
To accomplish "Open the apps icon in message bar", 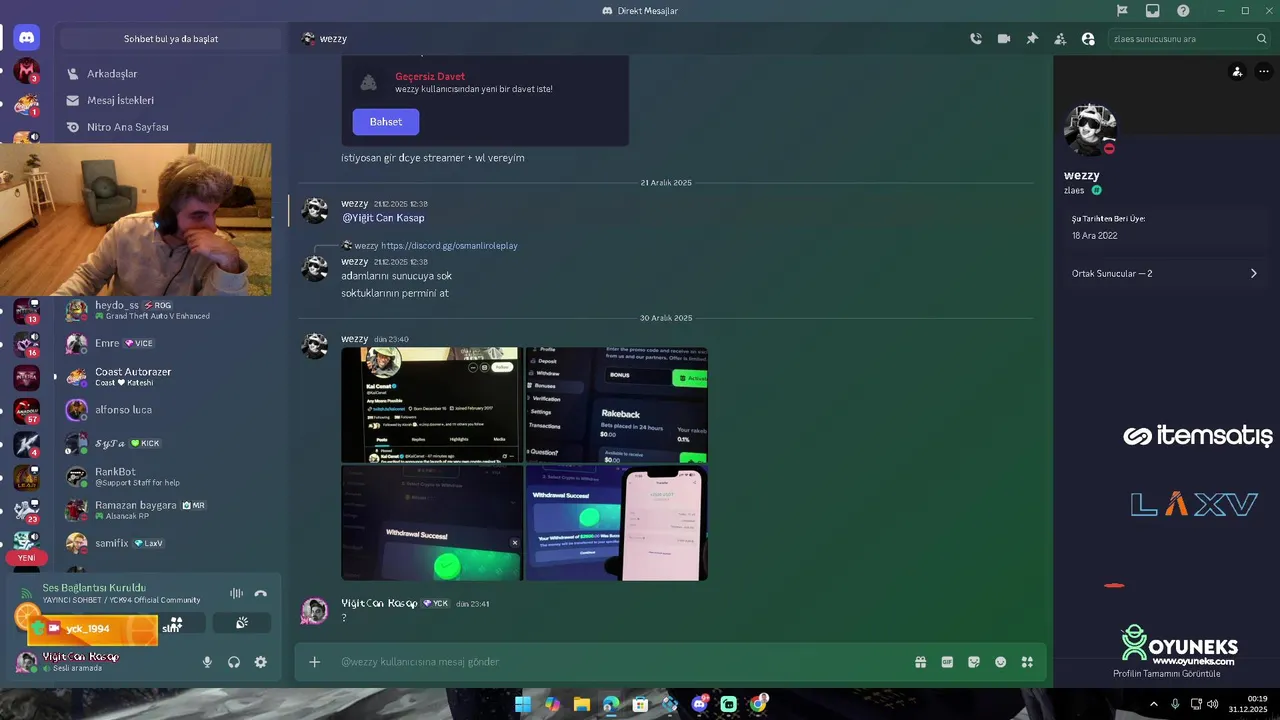I will [1027, 662].
